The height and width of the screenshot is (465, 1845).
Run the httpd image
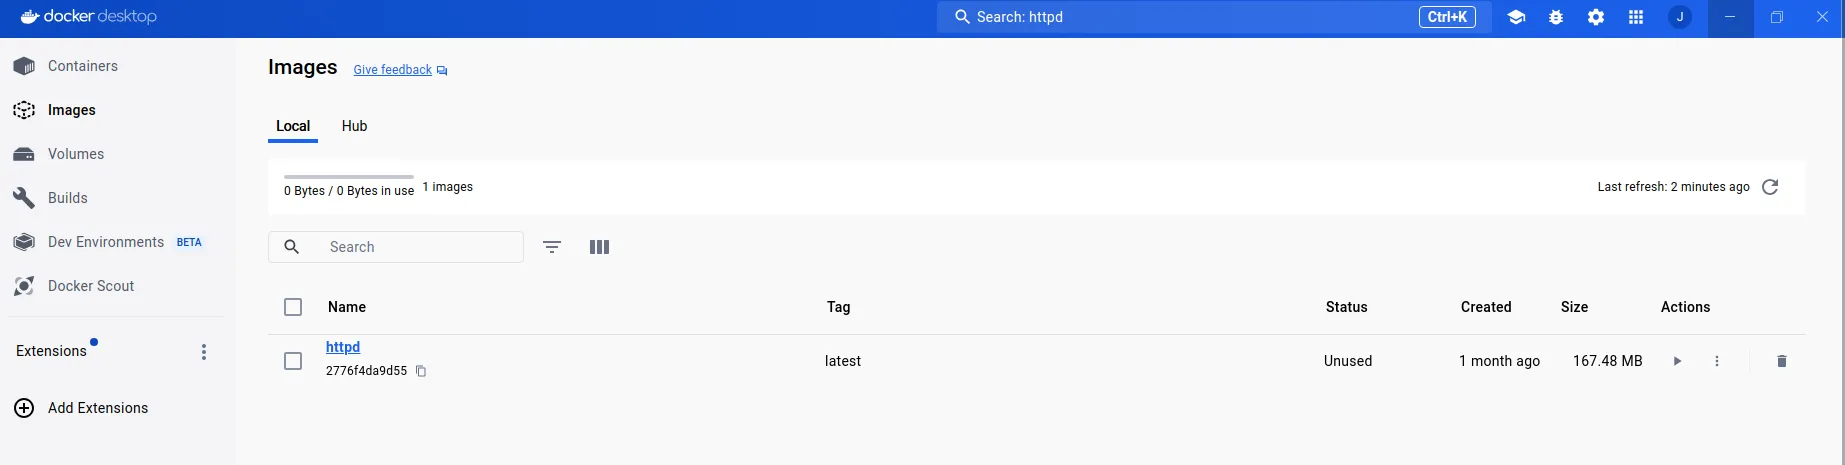click(x=1677, y=361)
